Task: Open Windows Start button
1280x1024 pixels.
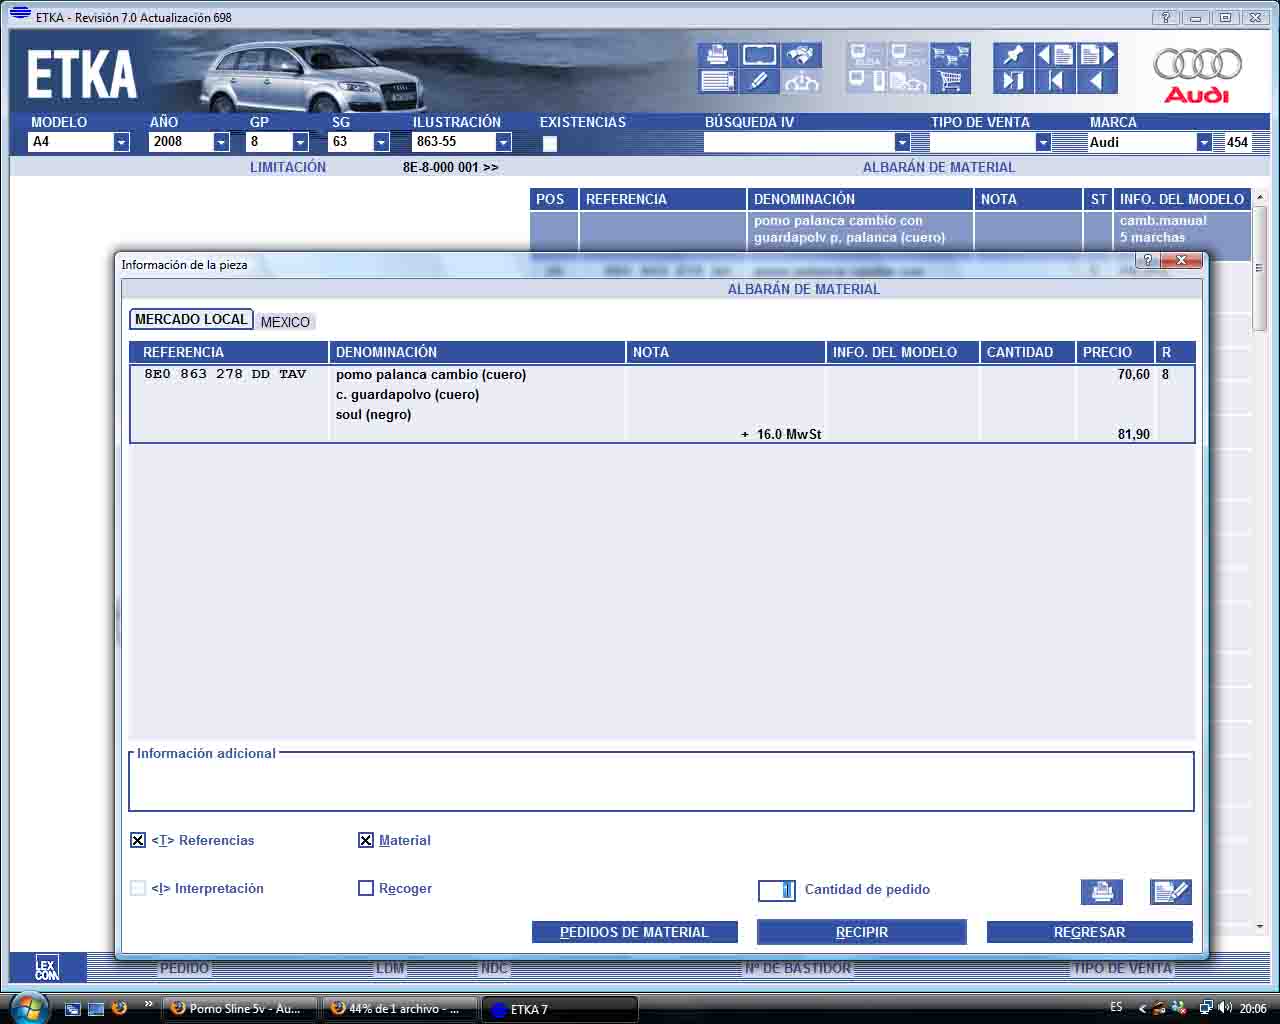Action: (27, 1007)
